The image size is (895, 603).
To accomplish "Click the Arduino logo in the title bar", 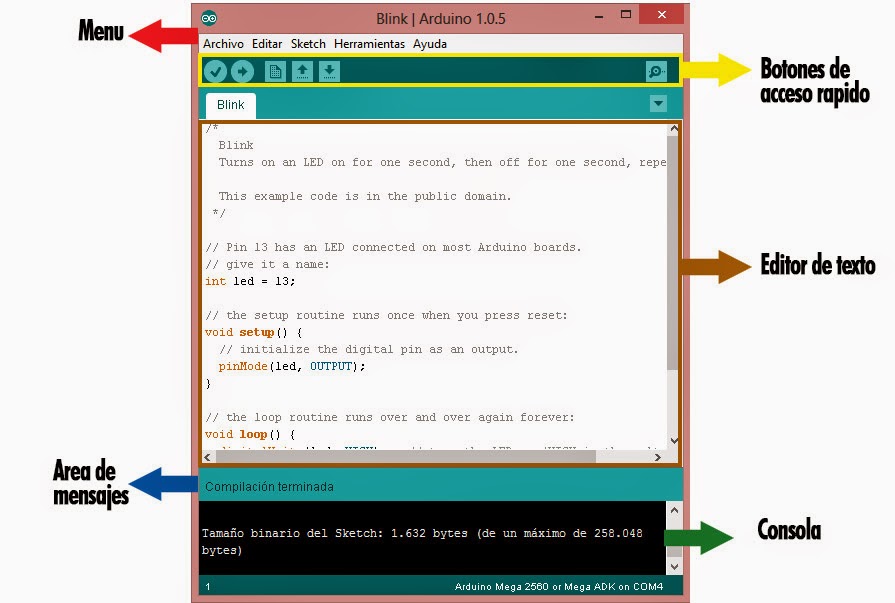I will (211, 15).
